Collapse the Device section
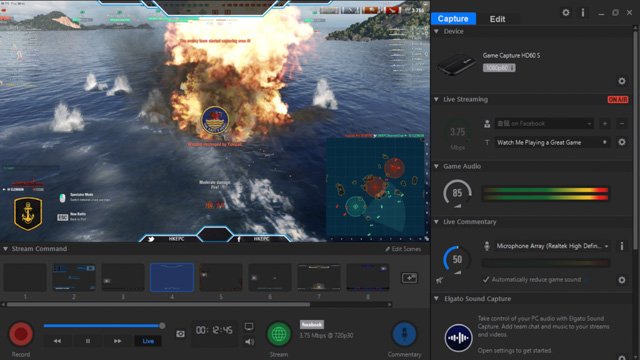This screenshot has width=640, height=360. coord(436,31)
